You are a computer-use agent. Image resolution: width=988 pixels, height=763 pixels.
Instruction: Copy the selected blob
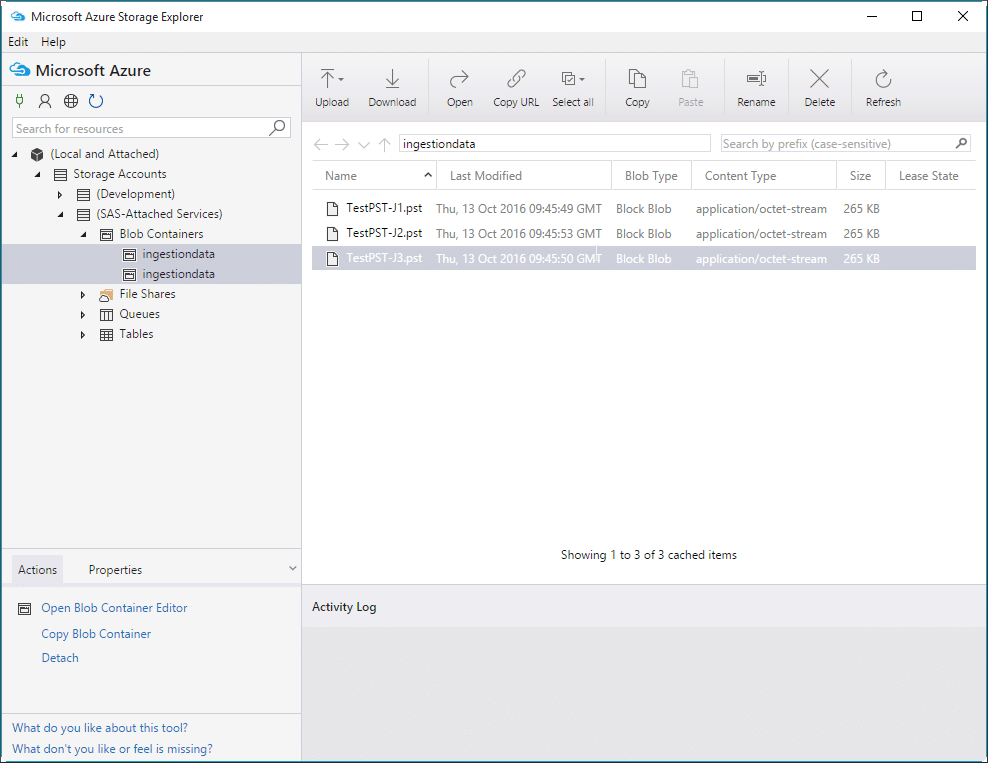[637, 88]
